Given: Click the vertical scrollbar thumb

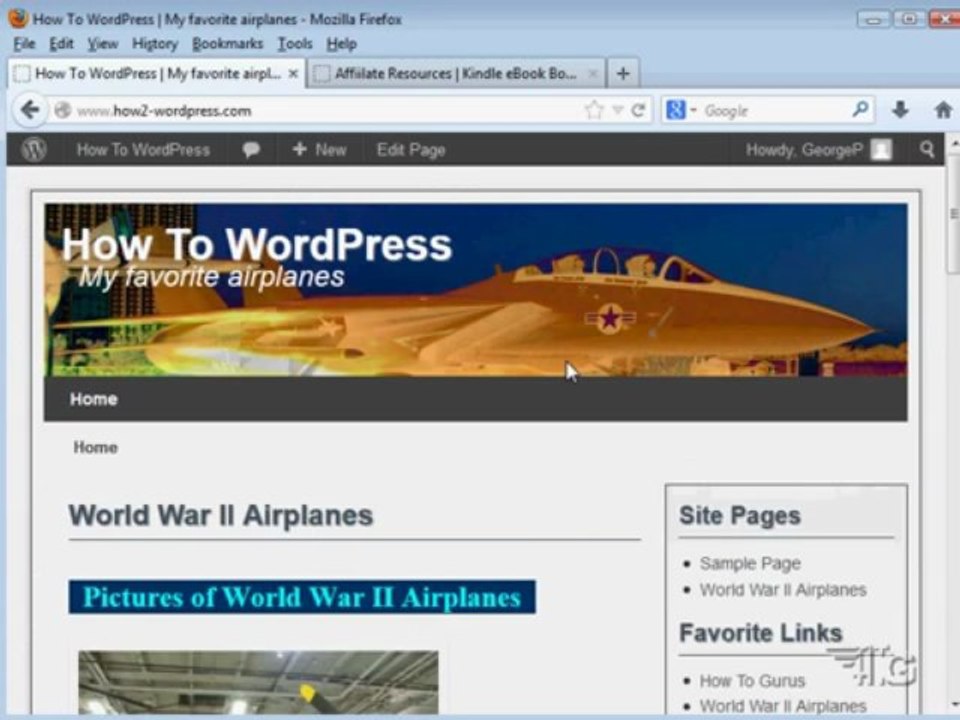Looking at the screenshot, I should [x=953, y=213].
